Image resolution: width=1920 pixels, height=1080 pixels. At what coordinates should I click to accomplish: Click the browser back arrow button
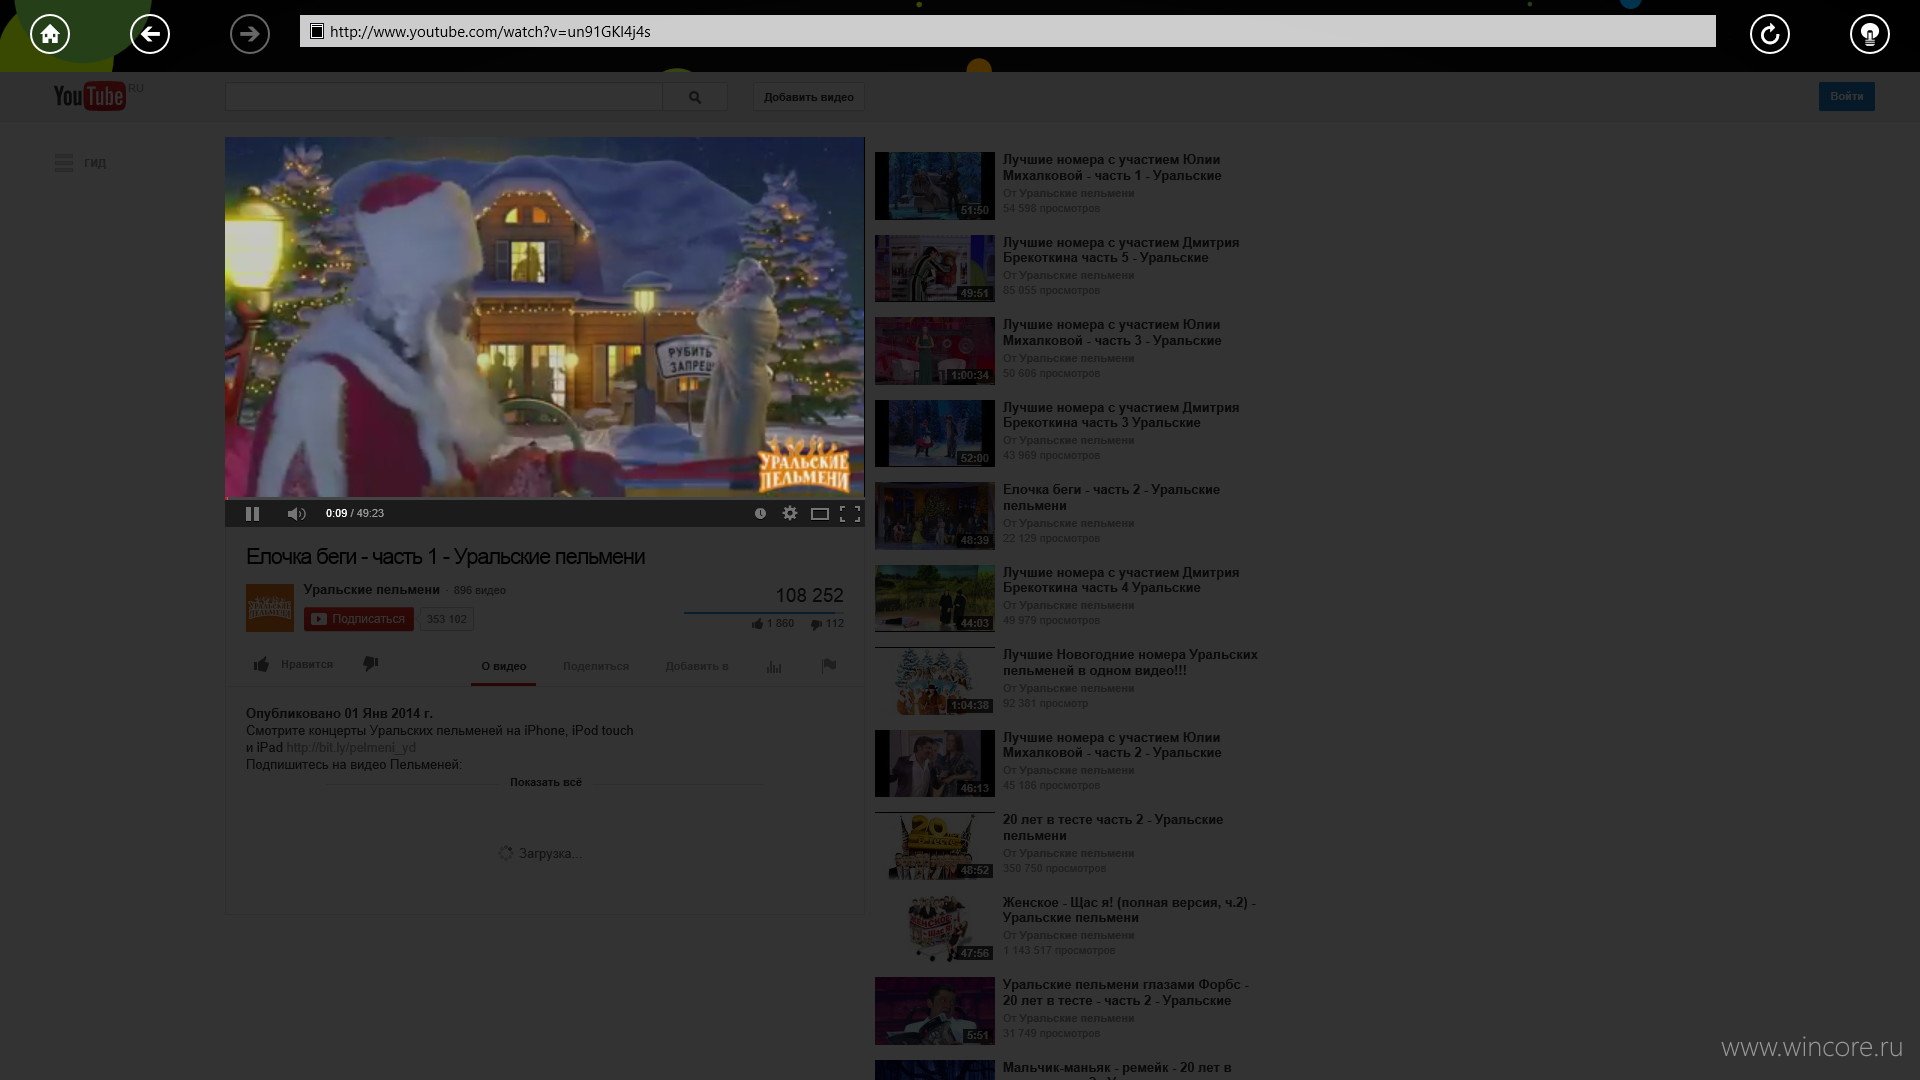150,34
